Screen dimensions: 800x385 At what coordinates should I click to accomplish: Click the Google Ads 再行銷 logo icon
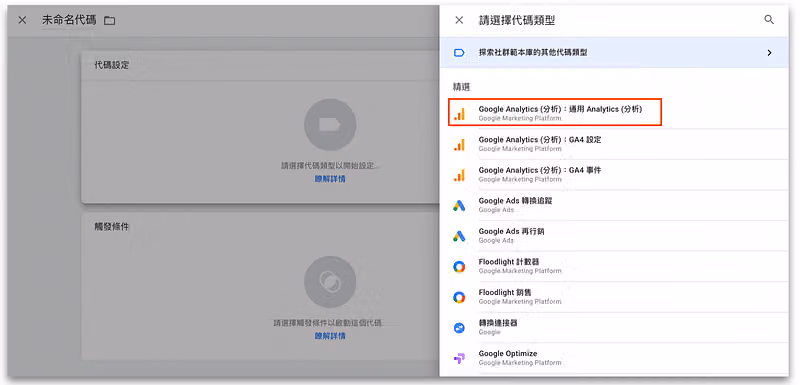[x=459, y=236]
